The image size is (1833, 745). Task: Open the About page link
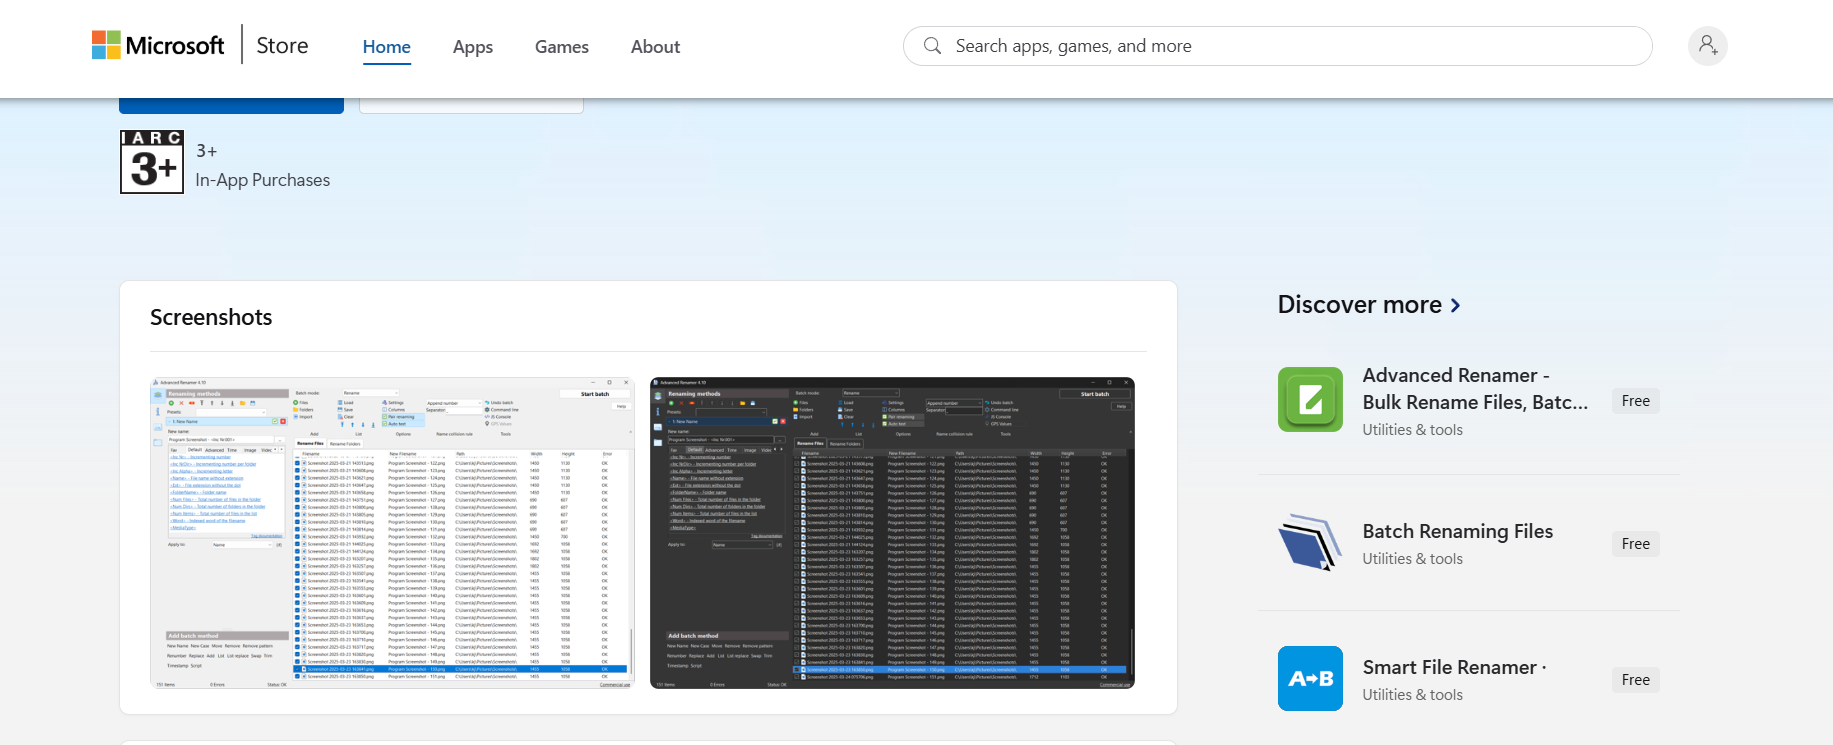[655, 47]
